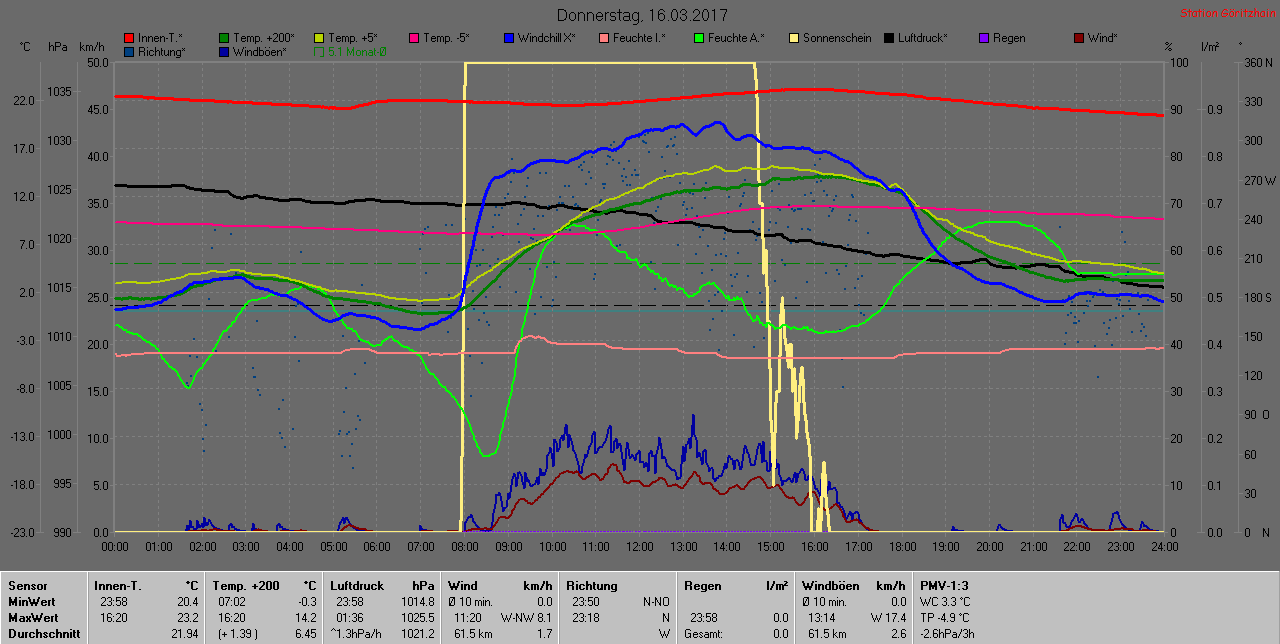The width and height of the screenshot is (1280, 644).
Task: Click the Durchschnitt row label
Action: [x=43, y=634]
